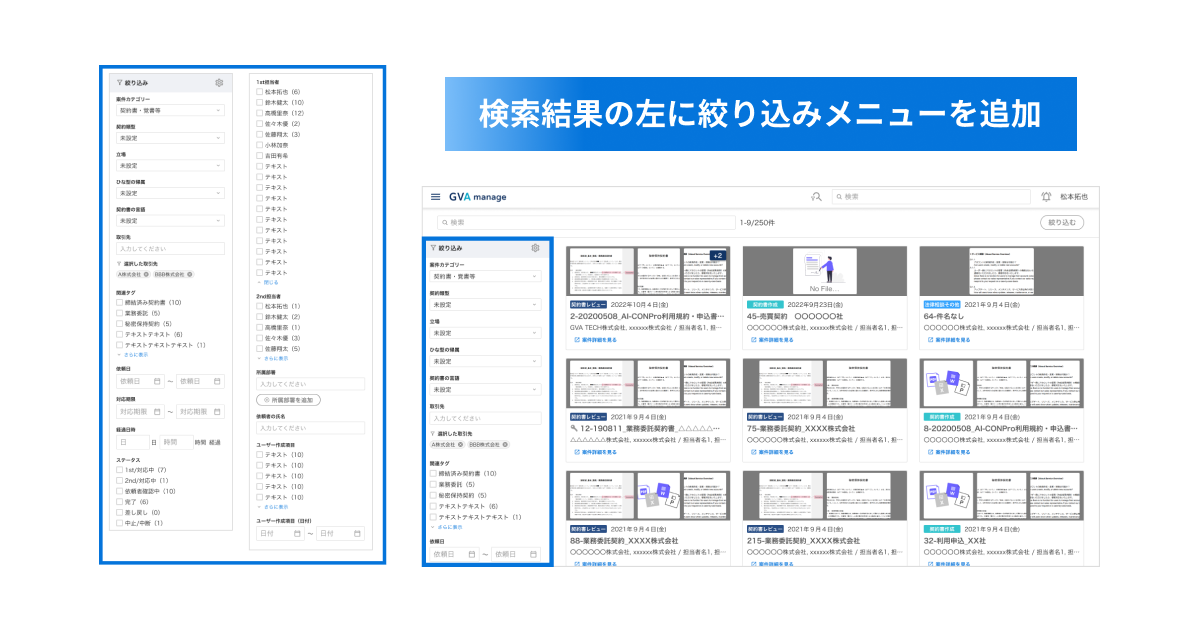This screenshot has width=1200, height=630.
Task: Check 秘密保持契約 (5) in GVA manage sidebar
Action: (434, 495)
